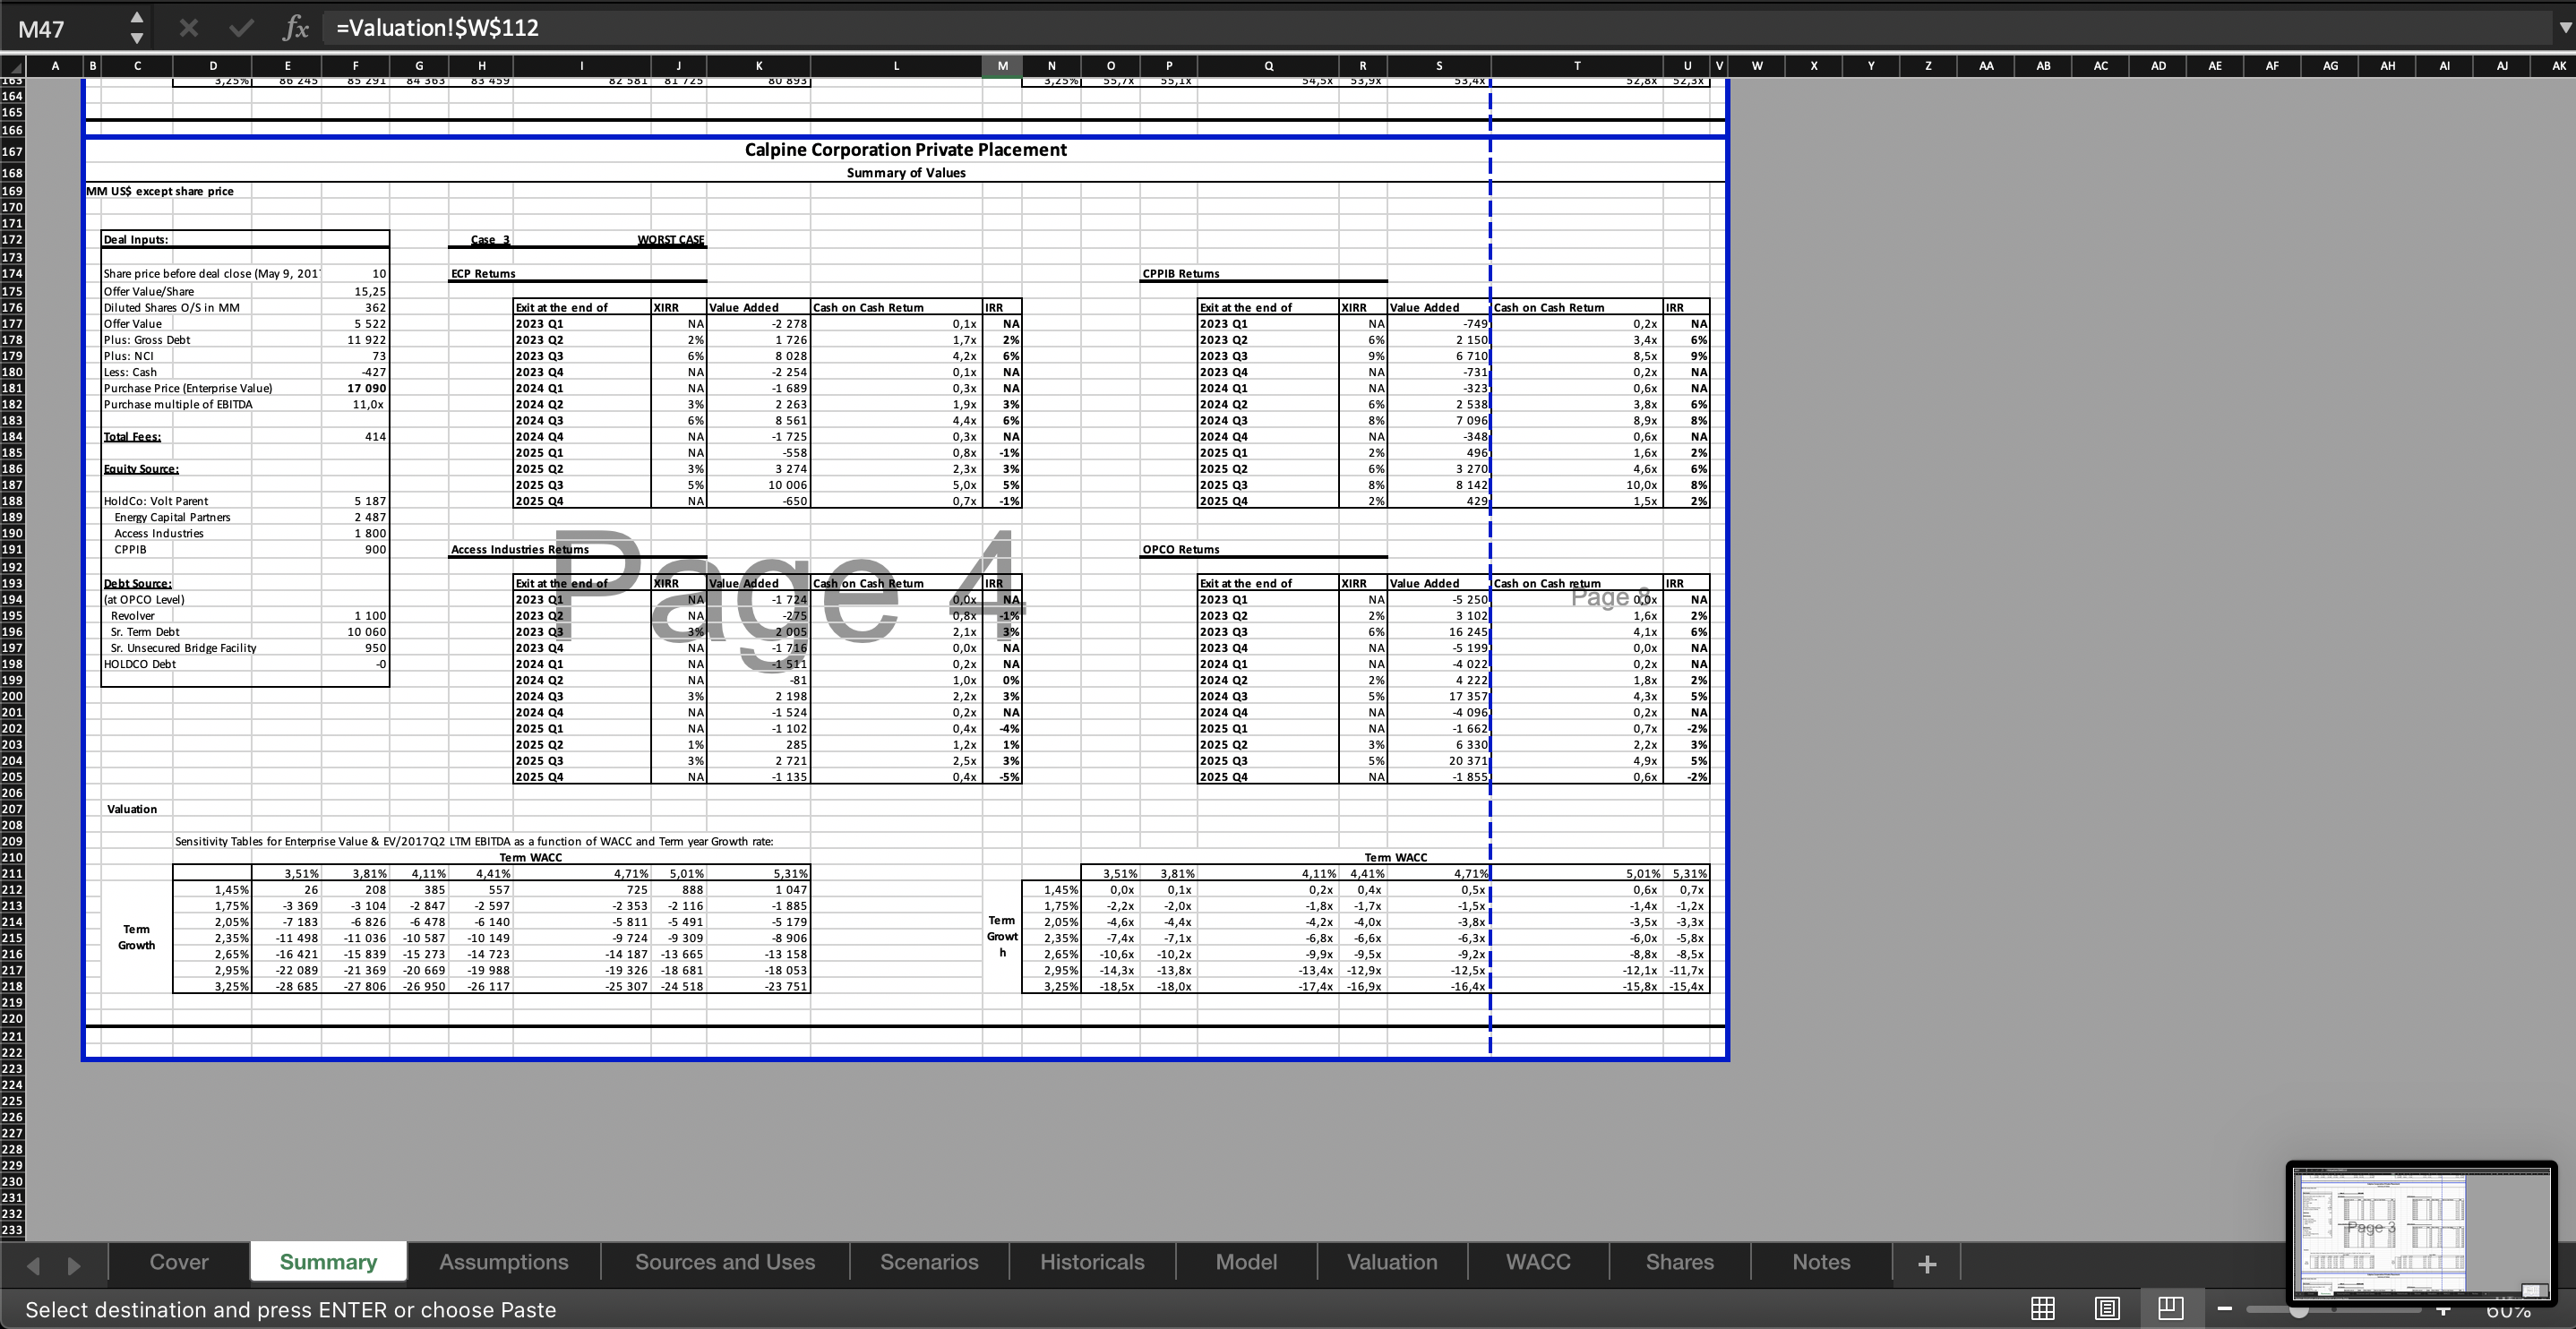The width and height of the screenshot is (2576, 1329).
Task: Switch to the Scenarios sheet tab
Action: coord(929,1262)
